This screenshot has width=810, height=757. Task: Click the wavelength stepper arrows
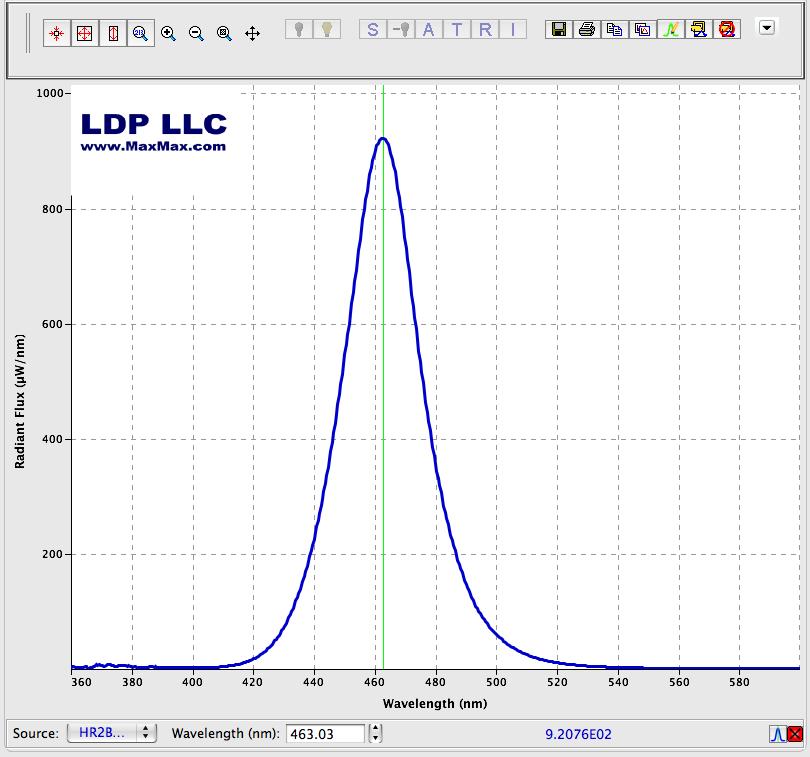click(375, 733)
